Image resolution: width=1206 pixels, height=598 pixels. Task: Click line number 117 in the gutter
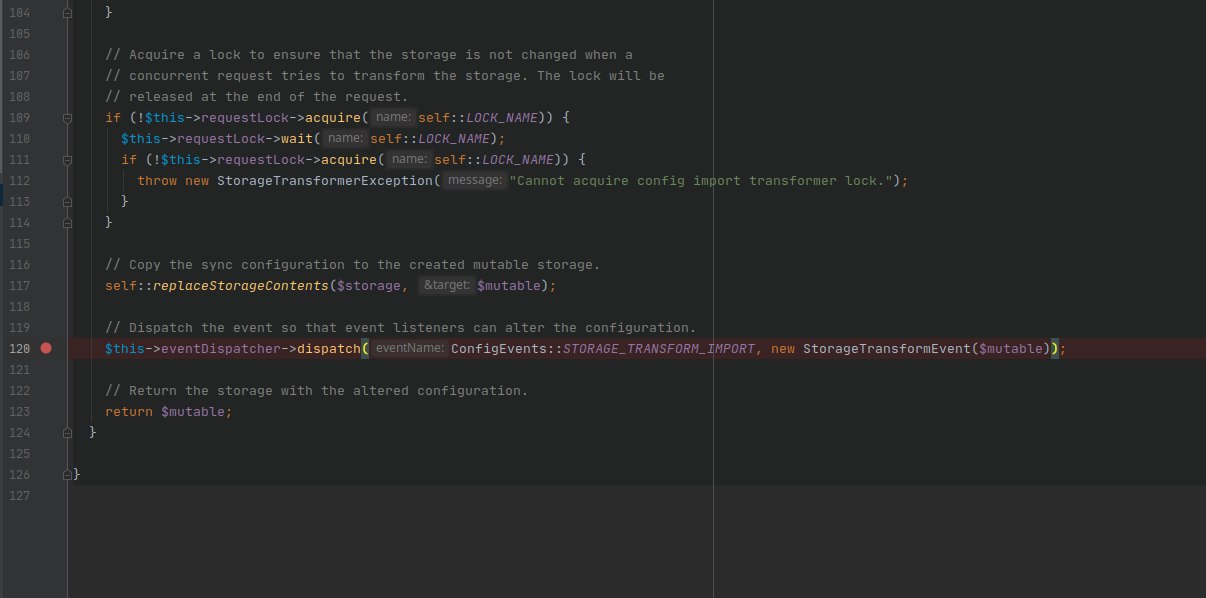click(x=18, y=285)
